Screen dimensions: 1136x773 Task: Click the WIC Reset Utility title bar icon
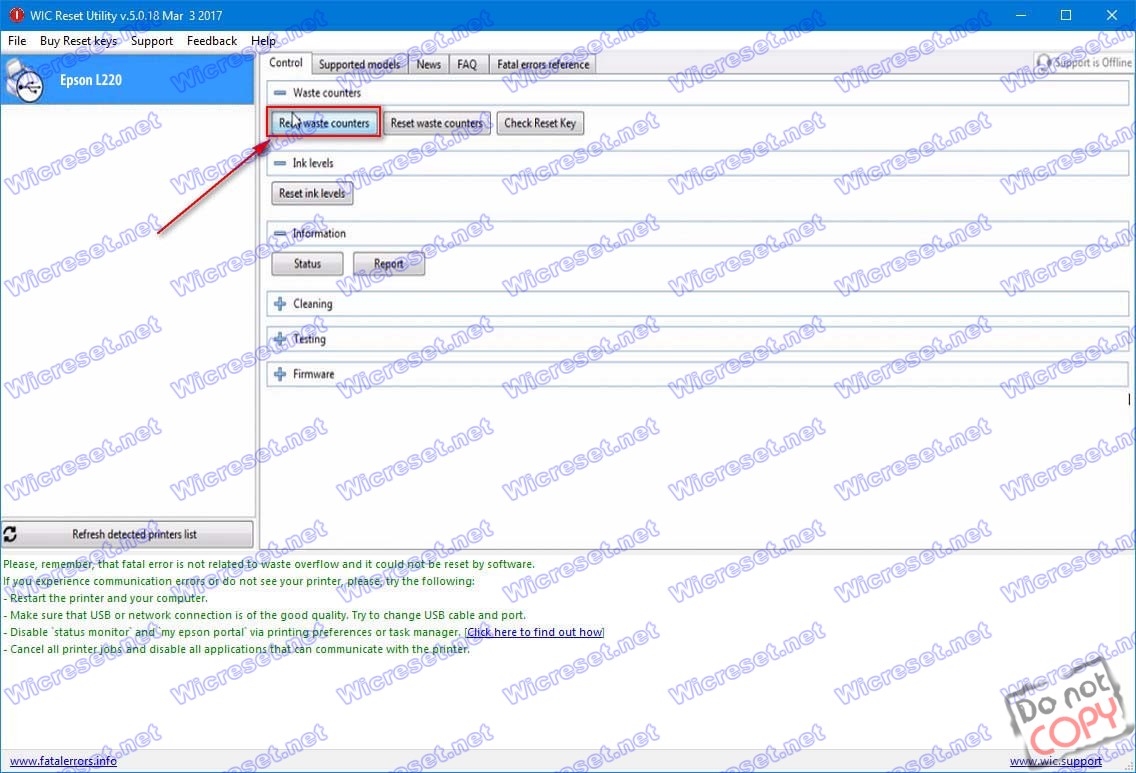click(16, 14)
